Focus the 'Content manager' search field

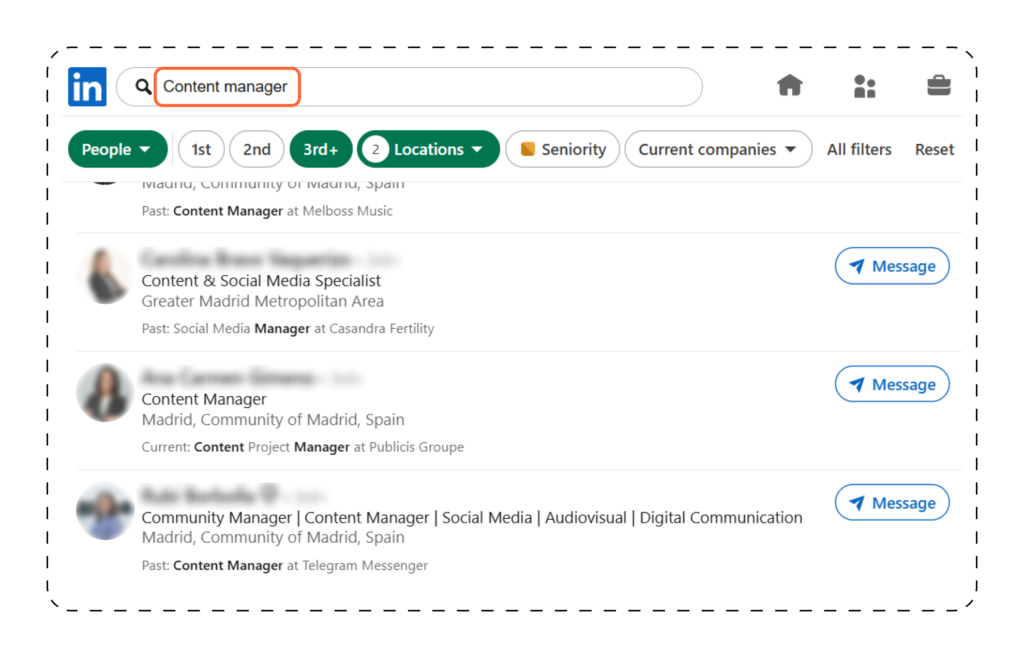pyautogui.click(x=409, y=87)
